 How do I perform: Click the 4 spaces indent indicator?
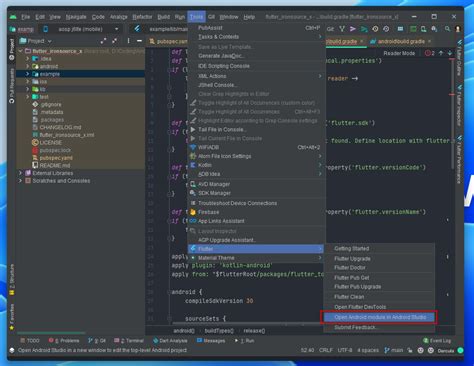tap(368, 350)
